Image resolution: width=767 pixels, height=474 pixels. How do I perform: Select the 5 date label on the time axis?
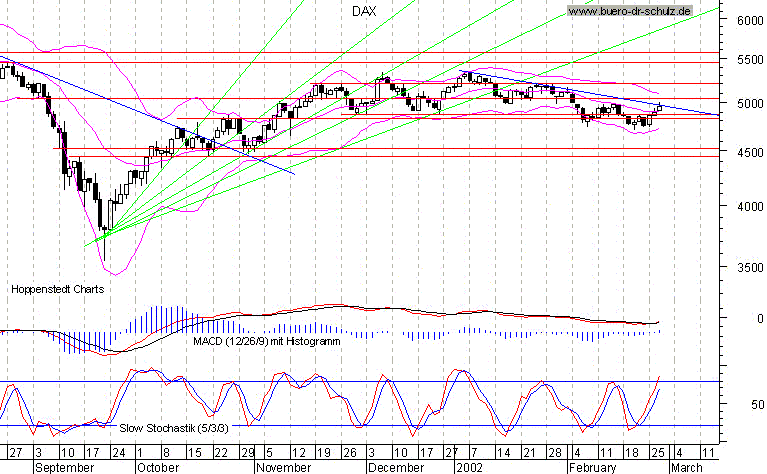click(270, 452)
